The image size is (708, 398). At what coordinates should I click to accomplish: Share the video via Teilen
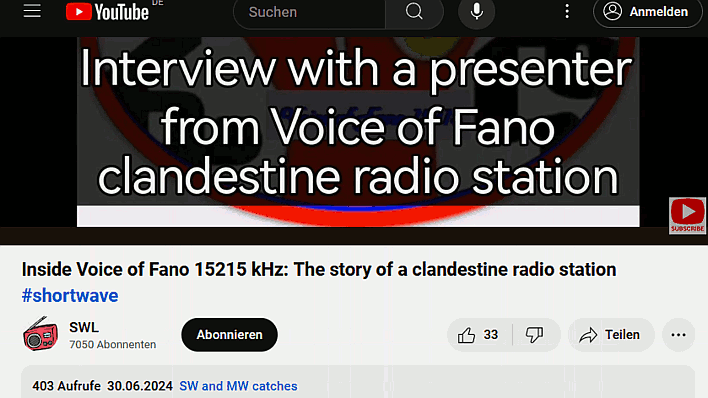[x=611, y=335]
